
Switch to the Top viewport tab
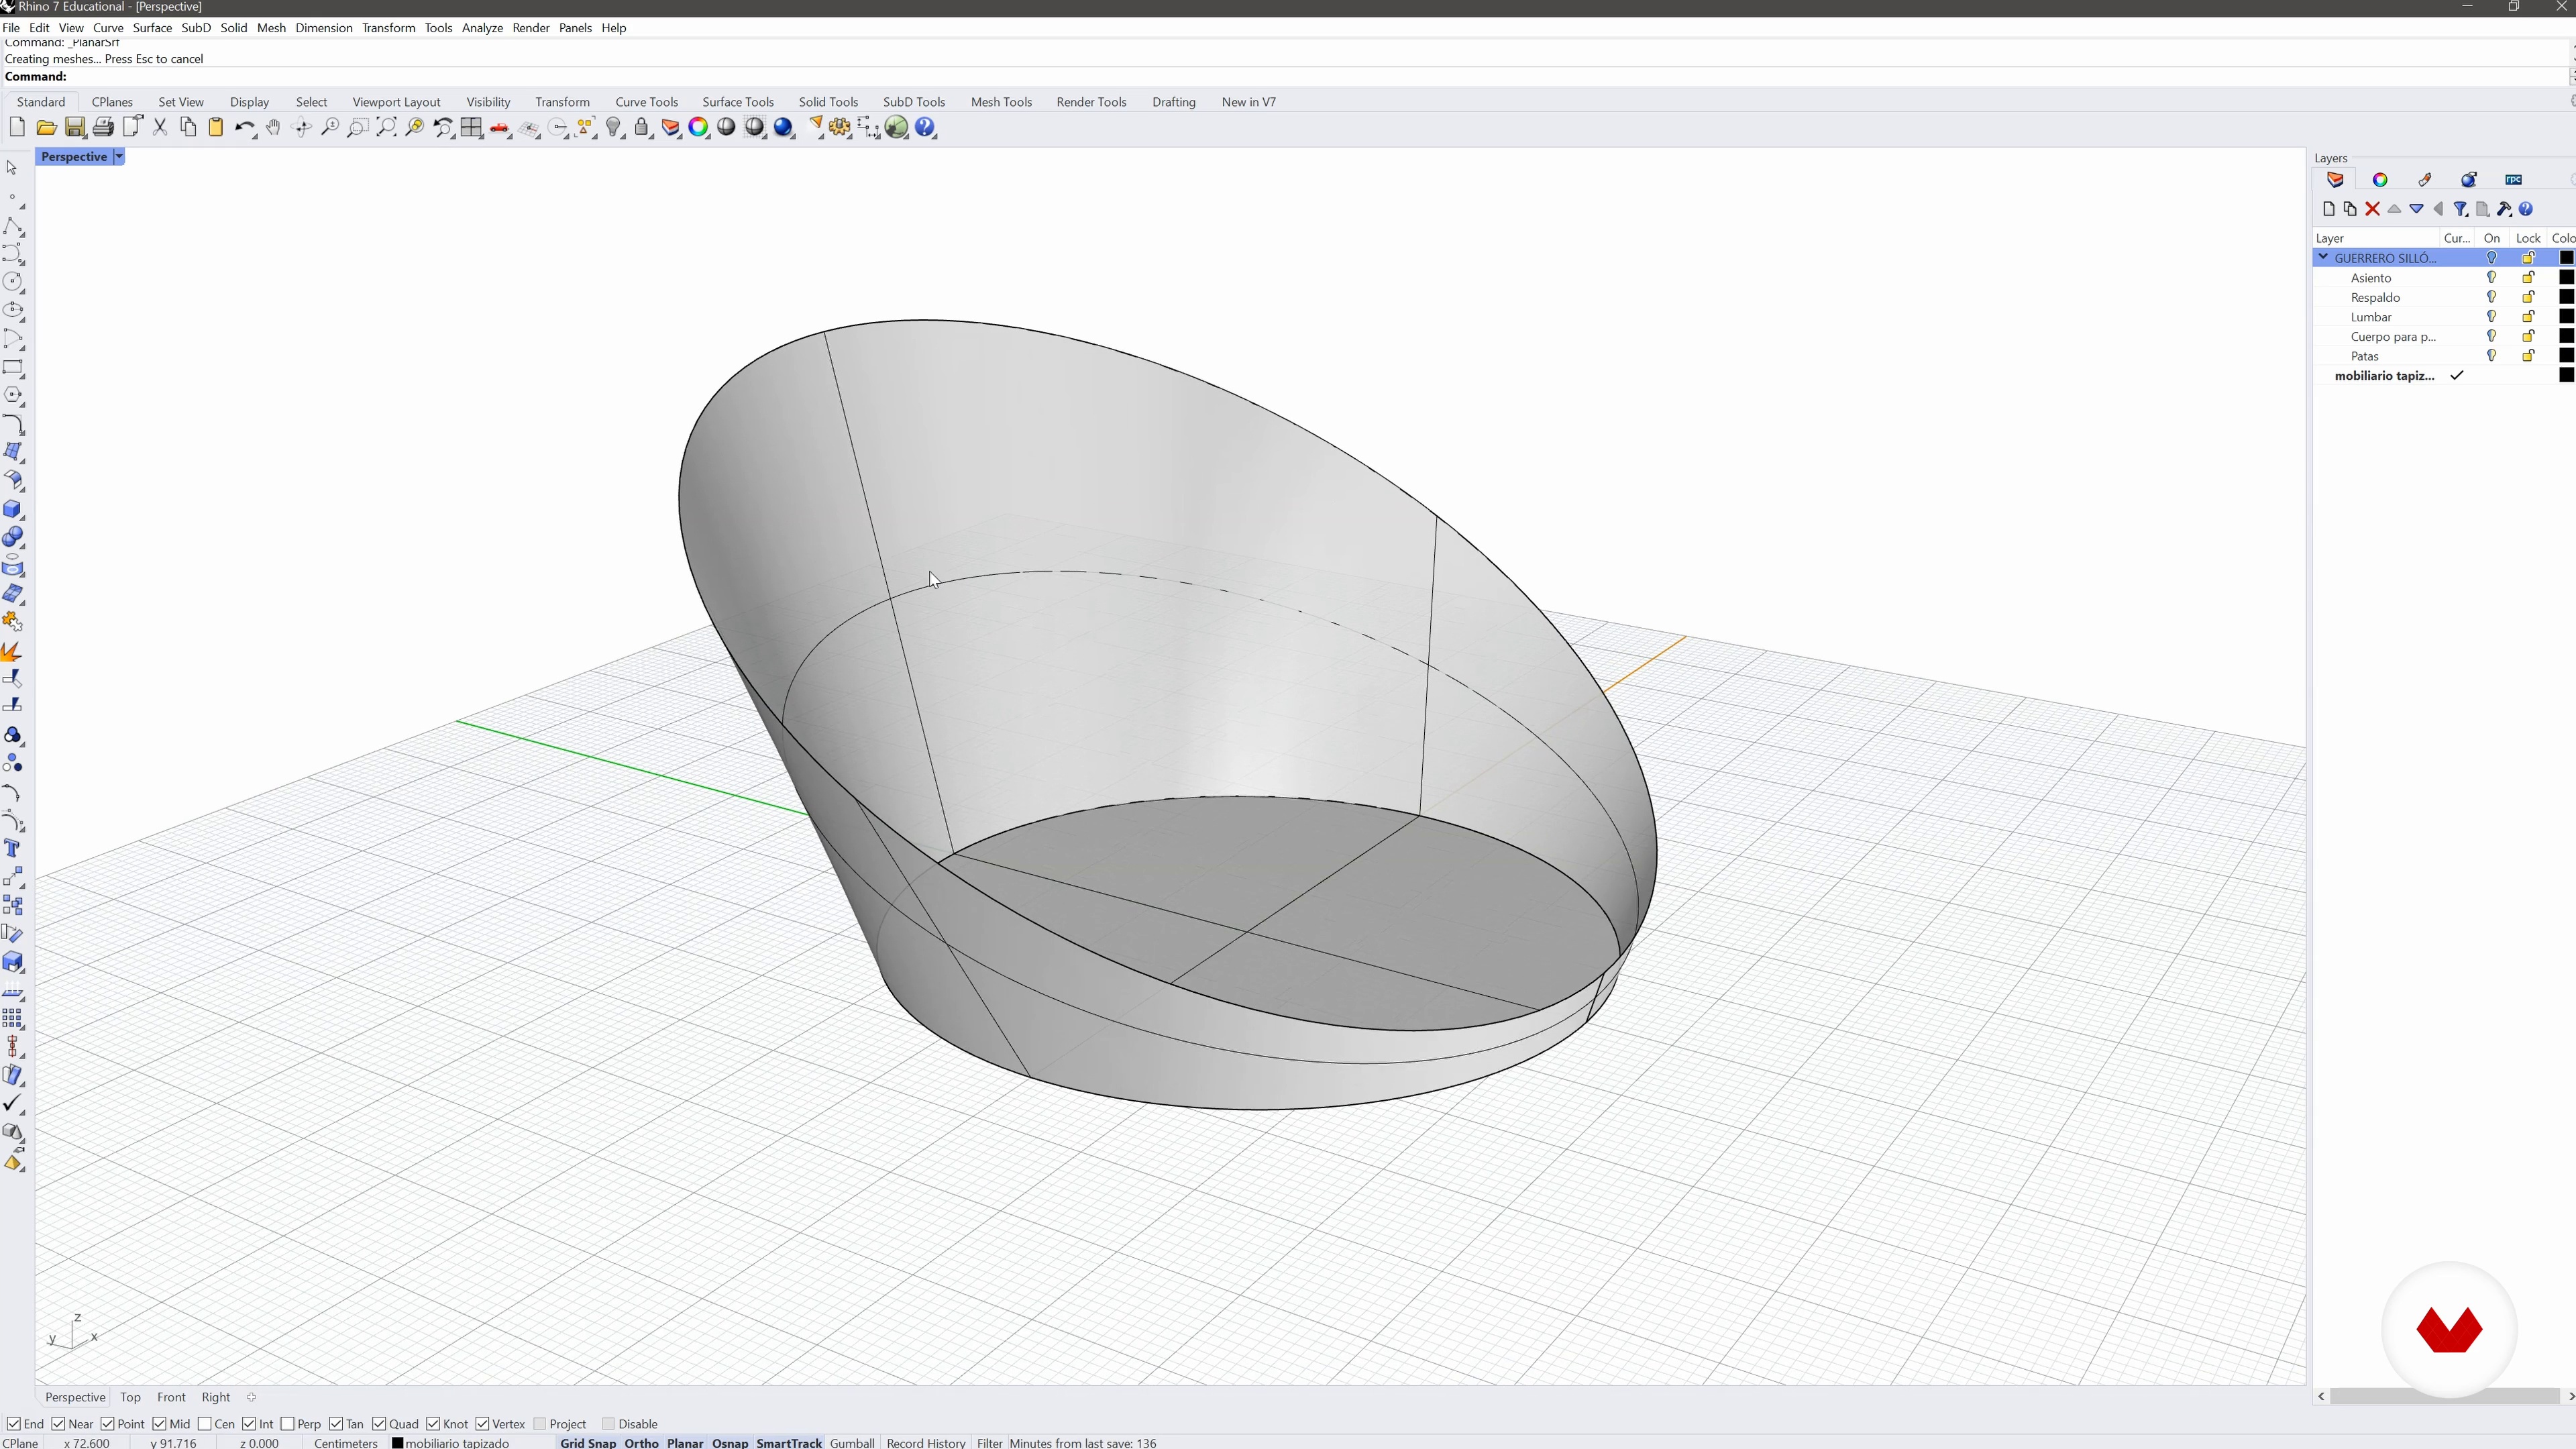[x=130, y=1397]
